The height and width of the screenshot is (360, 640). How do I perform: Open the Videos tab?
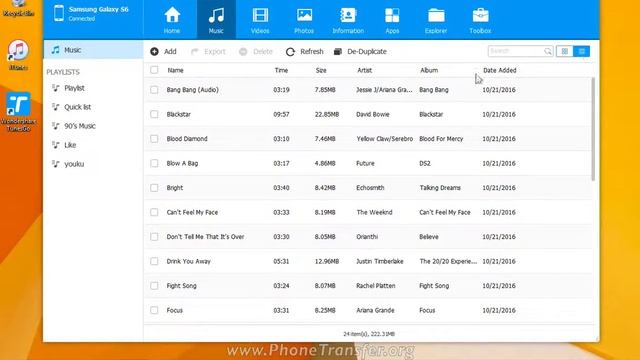tap(260, 20)
